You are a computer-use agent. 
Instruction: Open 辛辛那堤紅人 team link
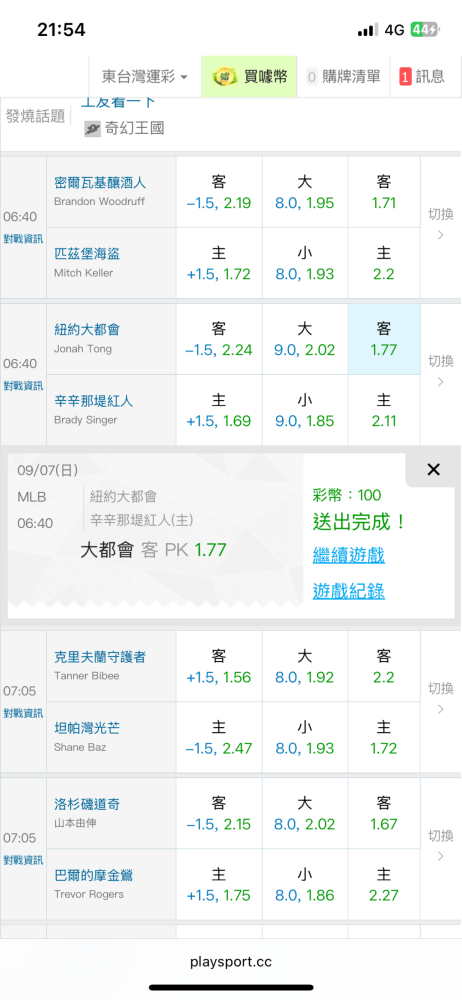coord(94,401)
